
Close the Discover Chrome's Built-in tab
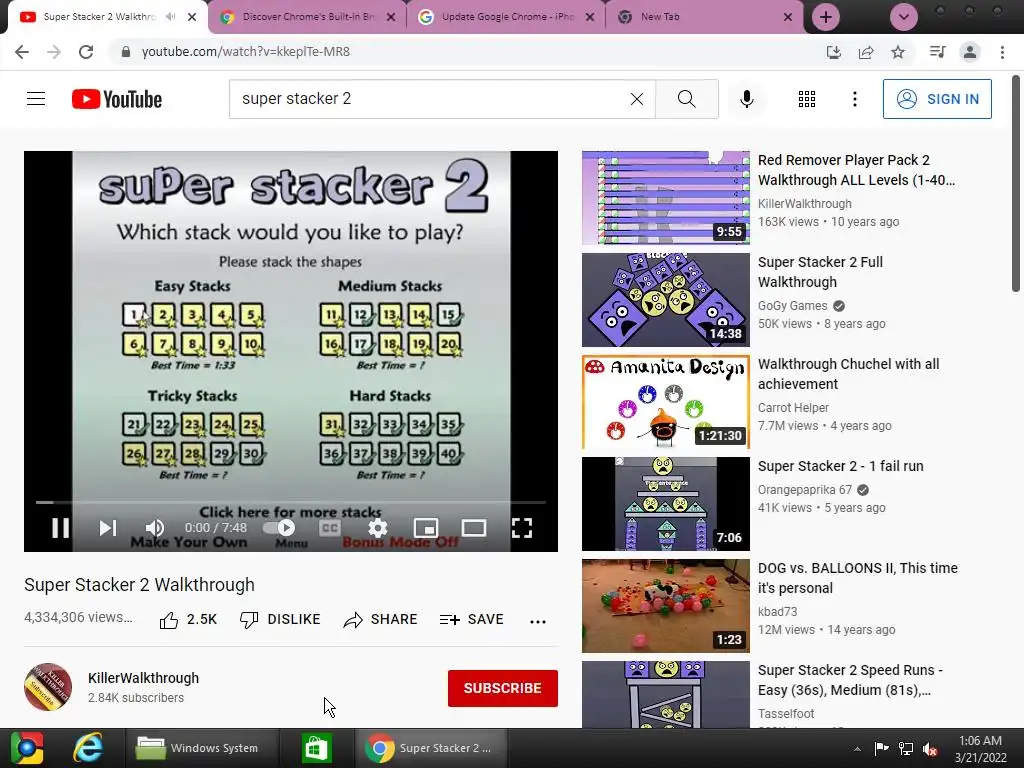click(x=391, y=17)
